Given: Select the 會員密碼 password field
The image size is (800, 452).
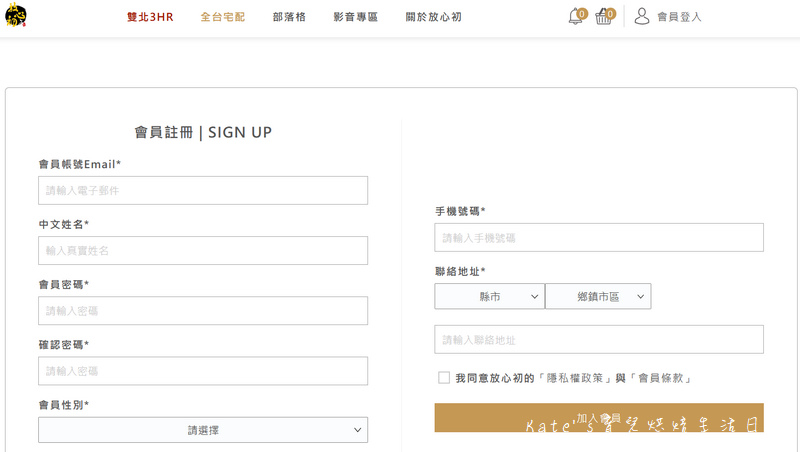Looking at the screenshot, I should point(203,311).
